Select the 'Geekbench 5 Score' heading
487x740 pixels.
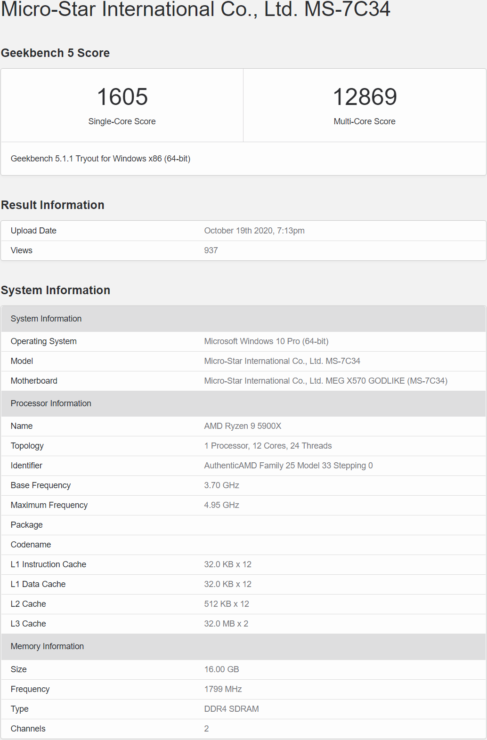pos(55,53)
